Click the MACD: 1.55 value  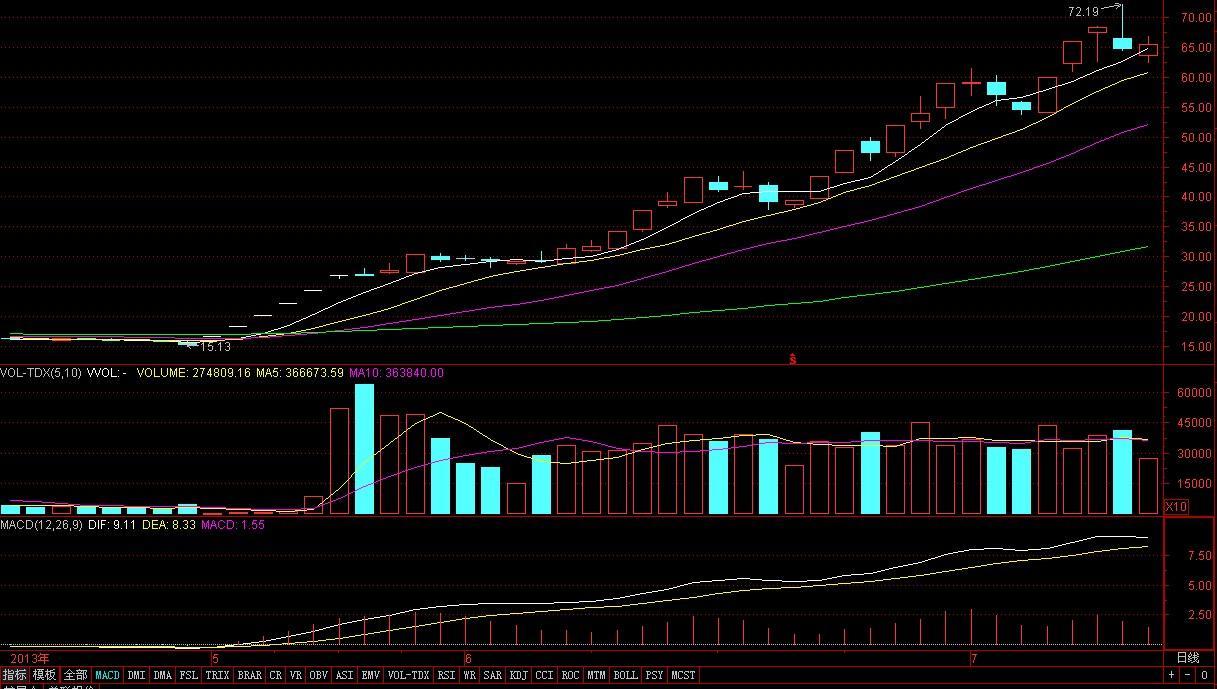(233, 524)
